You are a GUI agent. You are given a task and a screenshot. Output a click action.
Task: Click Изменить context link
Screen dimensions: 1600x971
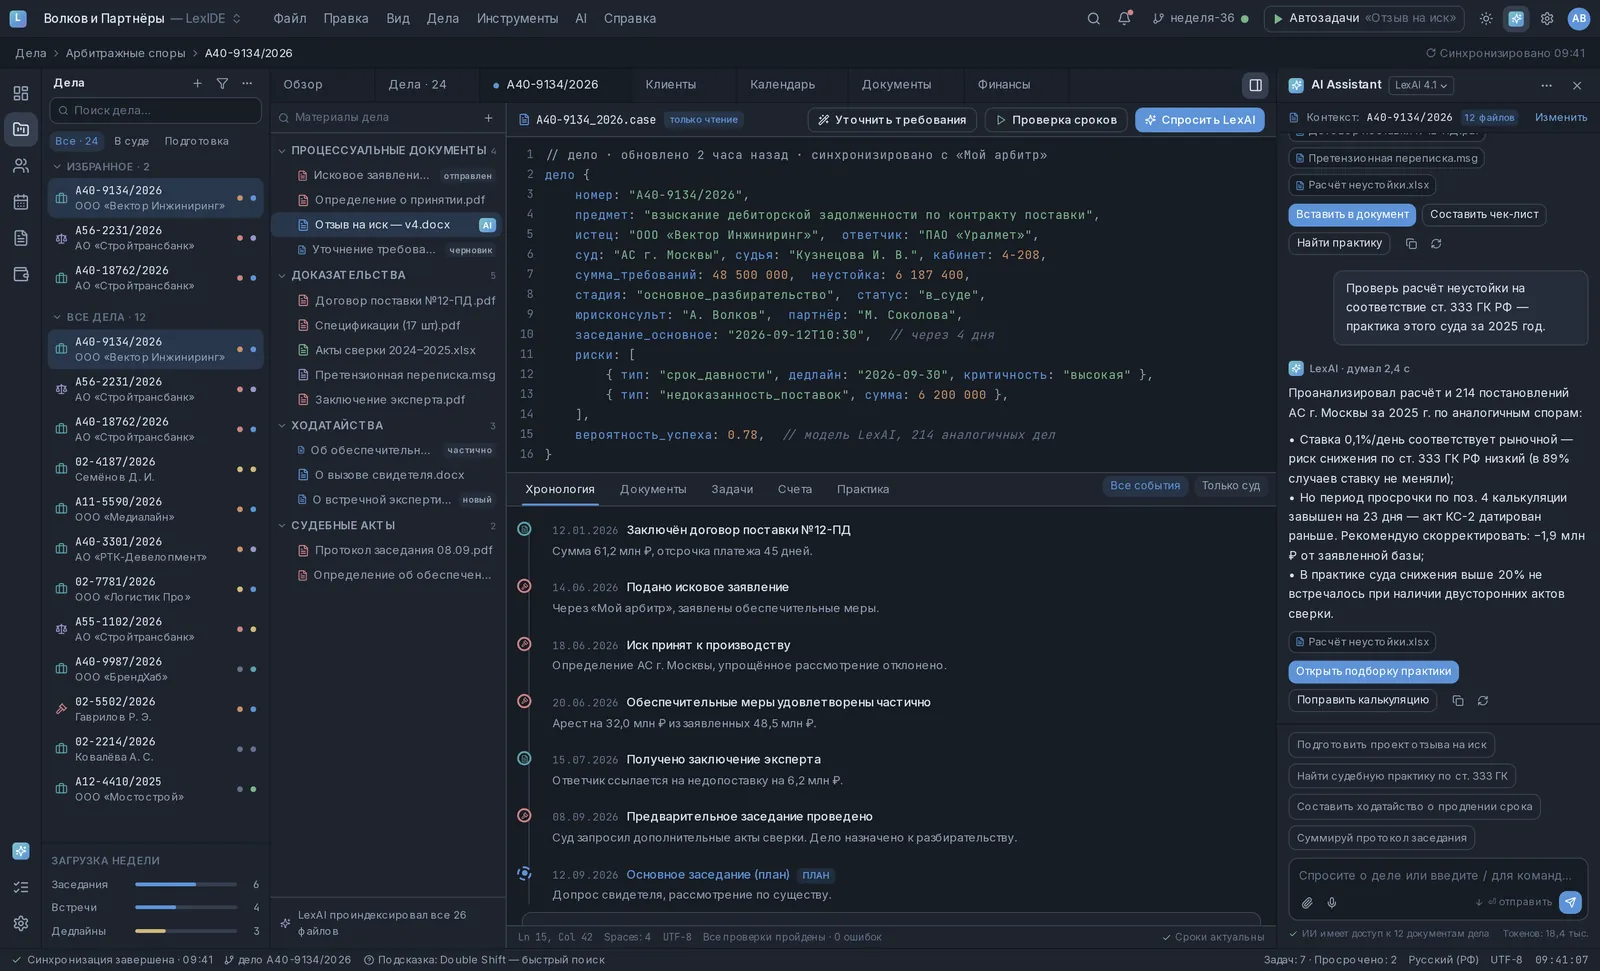(1560, 117)
